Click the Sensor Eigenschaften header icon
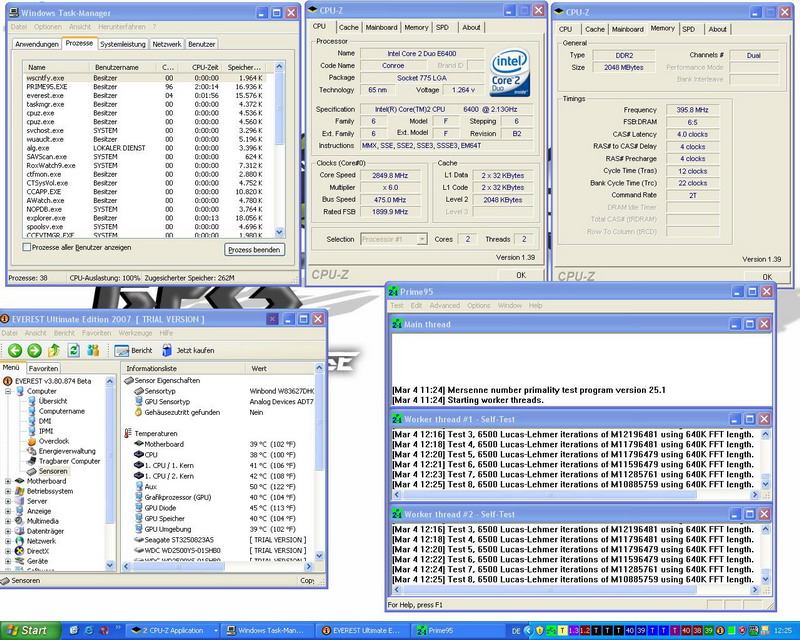The image size is (800, 640). pyautogui.click(x=129, y=380)
